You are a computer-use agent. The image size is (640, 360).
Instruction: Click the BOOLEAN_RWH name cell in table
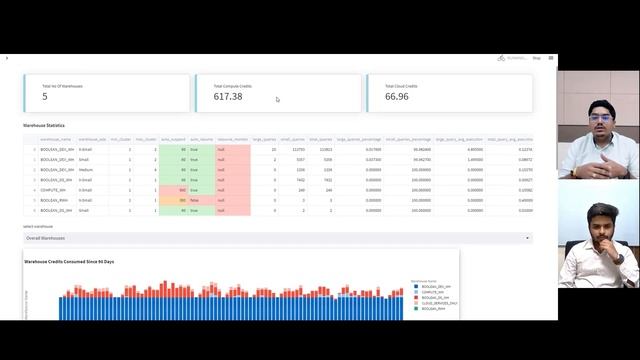coord(57,200)
